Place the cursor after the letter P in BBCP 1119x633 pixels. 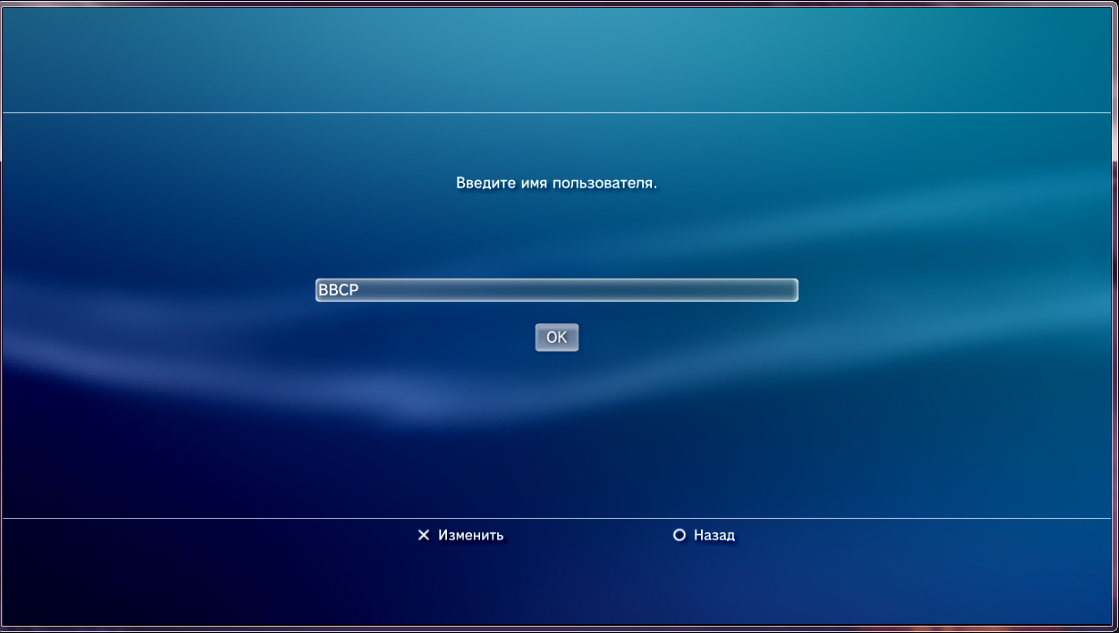pyautogui.click(x=360, y=290)
